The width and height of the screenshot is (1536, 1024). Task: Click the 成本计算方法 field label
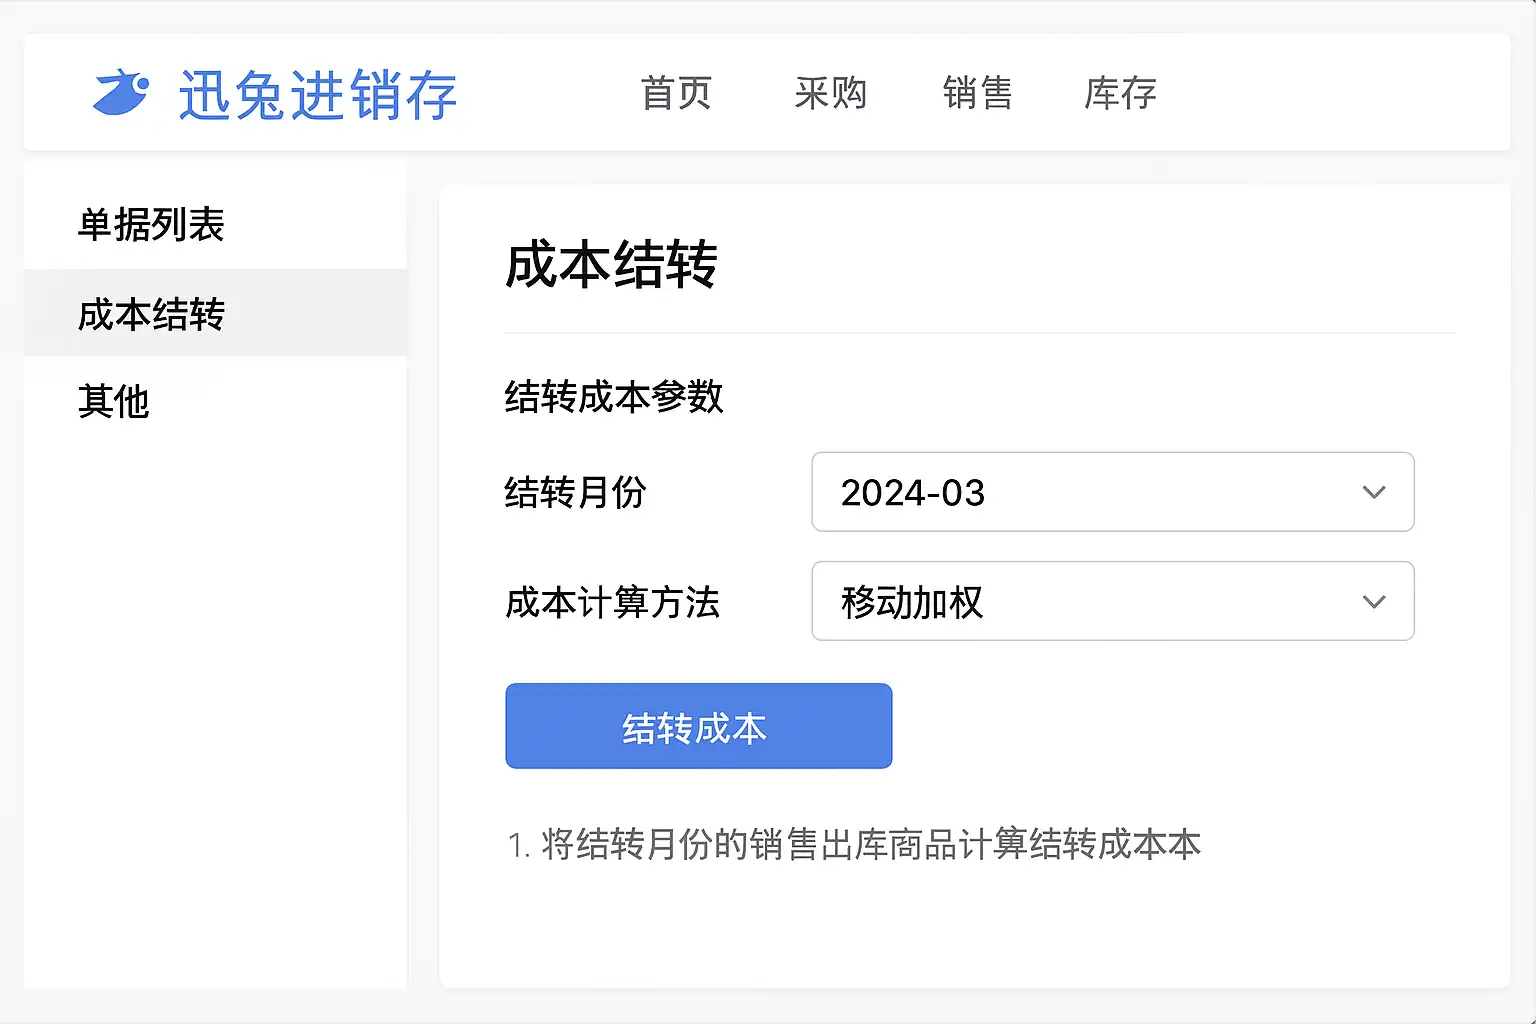[x=612, y=602]
